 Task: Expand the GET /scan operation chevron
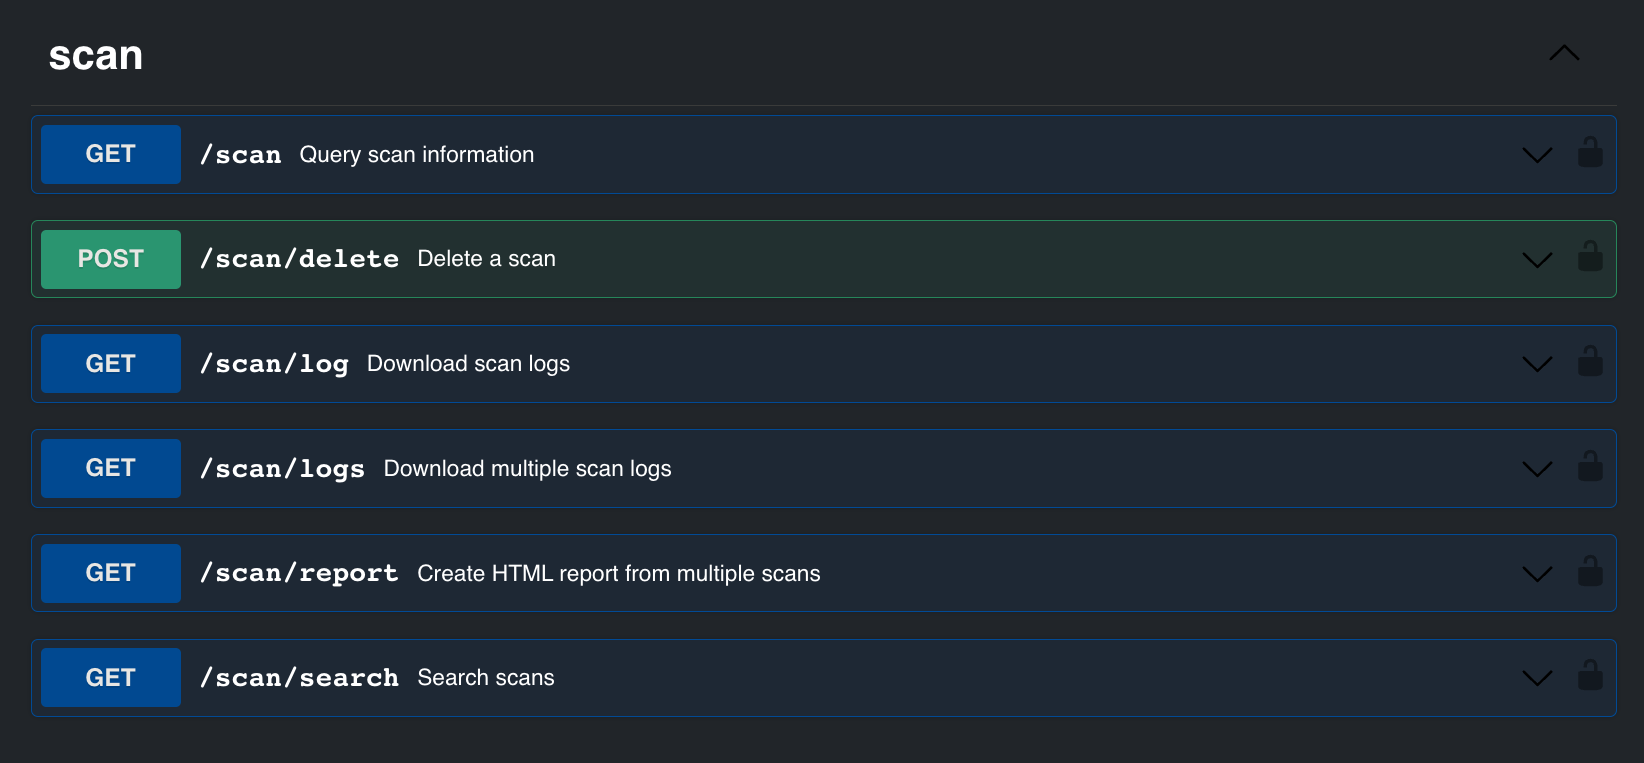click(x=1537, y=155)
